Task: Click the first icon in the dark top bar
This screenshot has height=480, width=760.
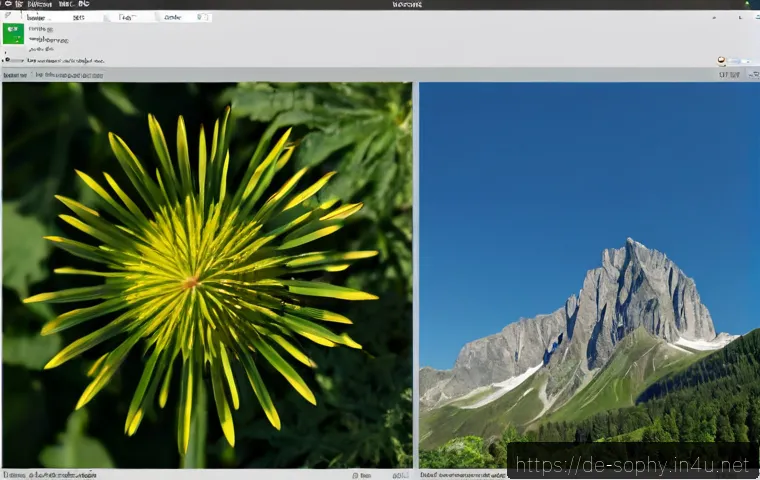Action: 8,4
